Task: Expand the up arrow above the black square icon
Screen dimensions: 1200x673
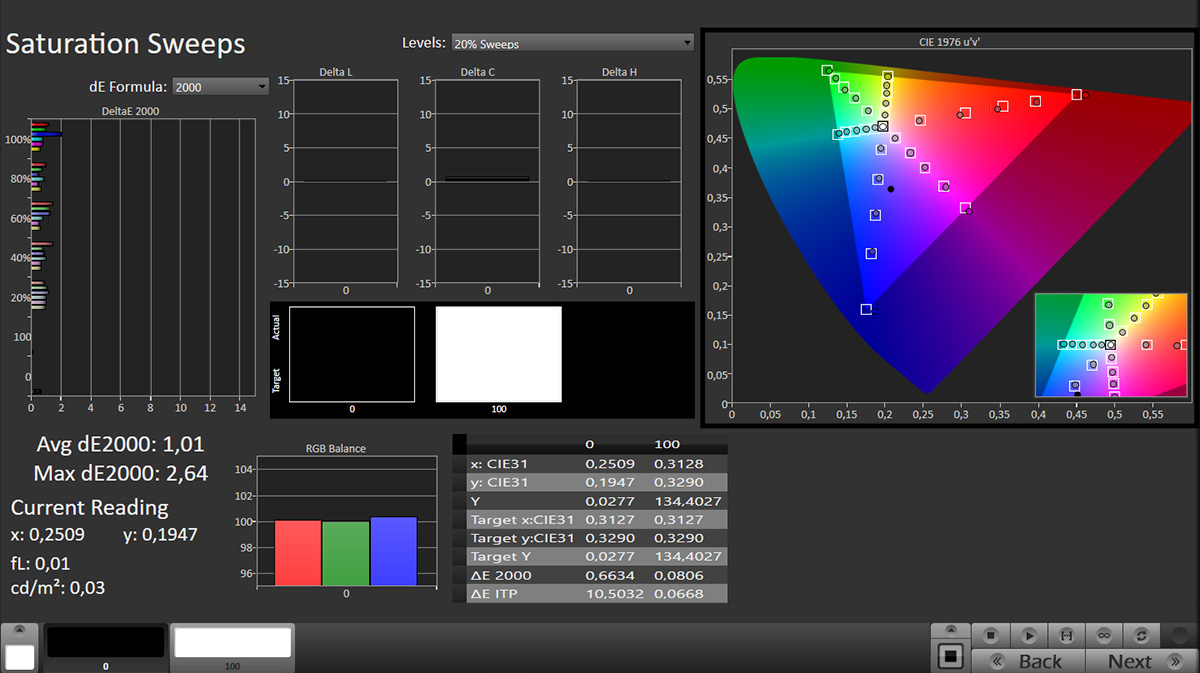Action: tap(950, 632)
